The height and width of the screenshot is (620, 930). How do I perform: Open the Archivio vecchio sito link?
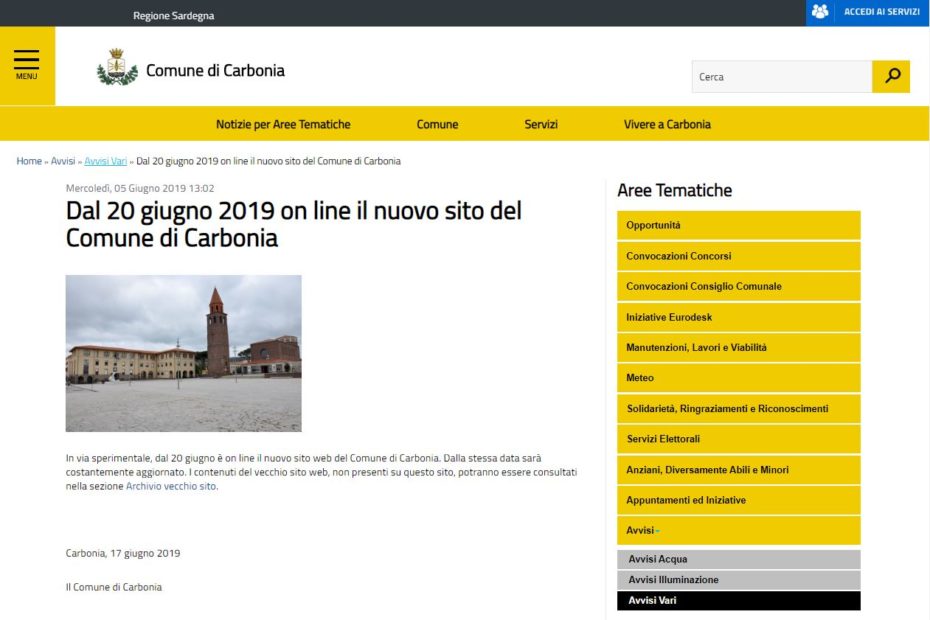point(171,486)
